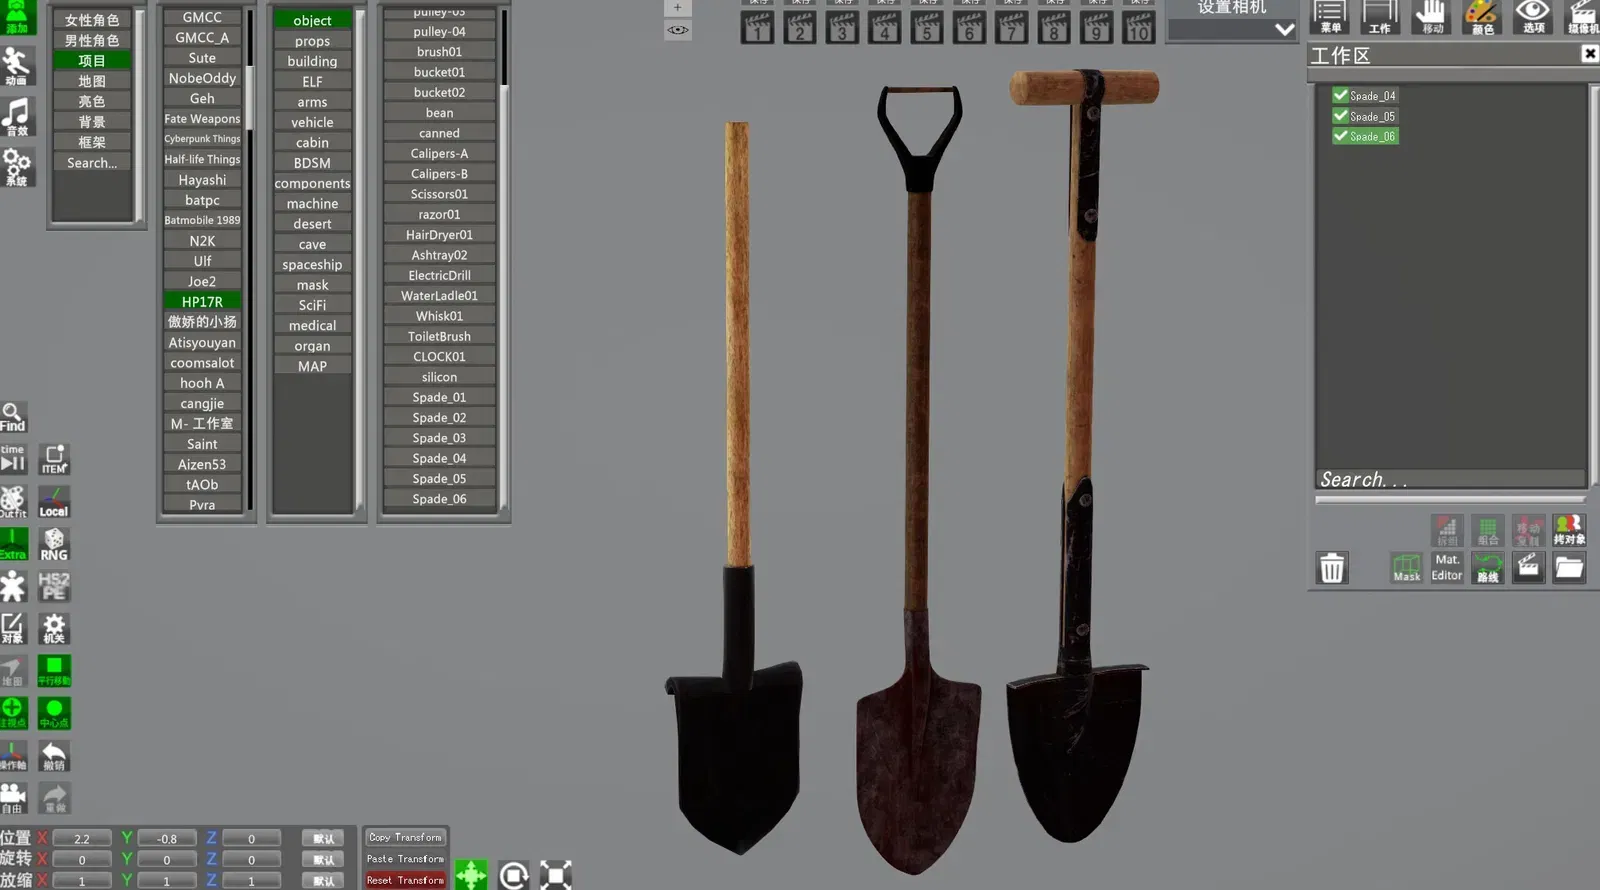The image size is (1600, 890).
Task: Click the Redo (重做) arrow icon
Action: pos(54,798)
